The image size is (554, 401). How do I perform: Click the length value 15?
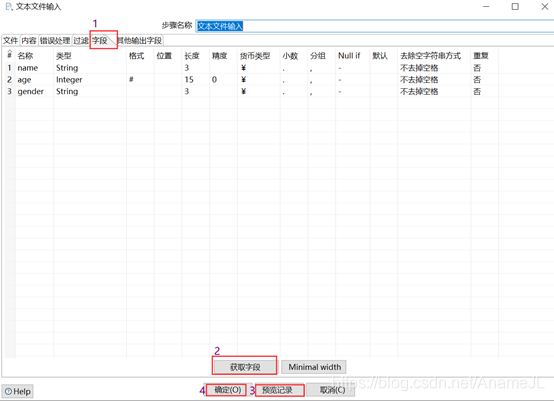(189, 80)
